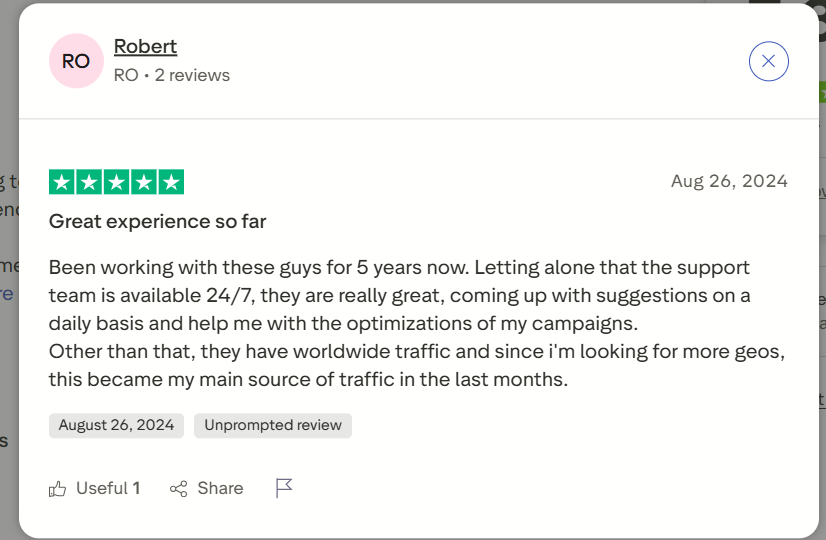This screenshot has width=826, height=540.
Task: Click the "August 26, 2024" date badge
Action: click(x=116, y=425)
